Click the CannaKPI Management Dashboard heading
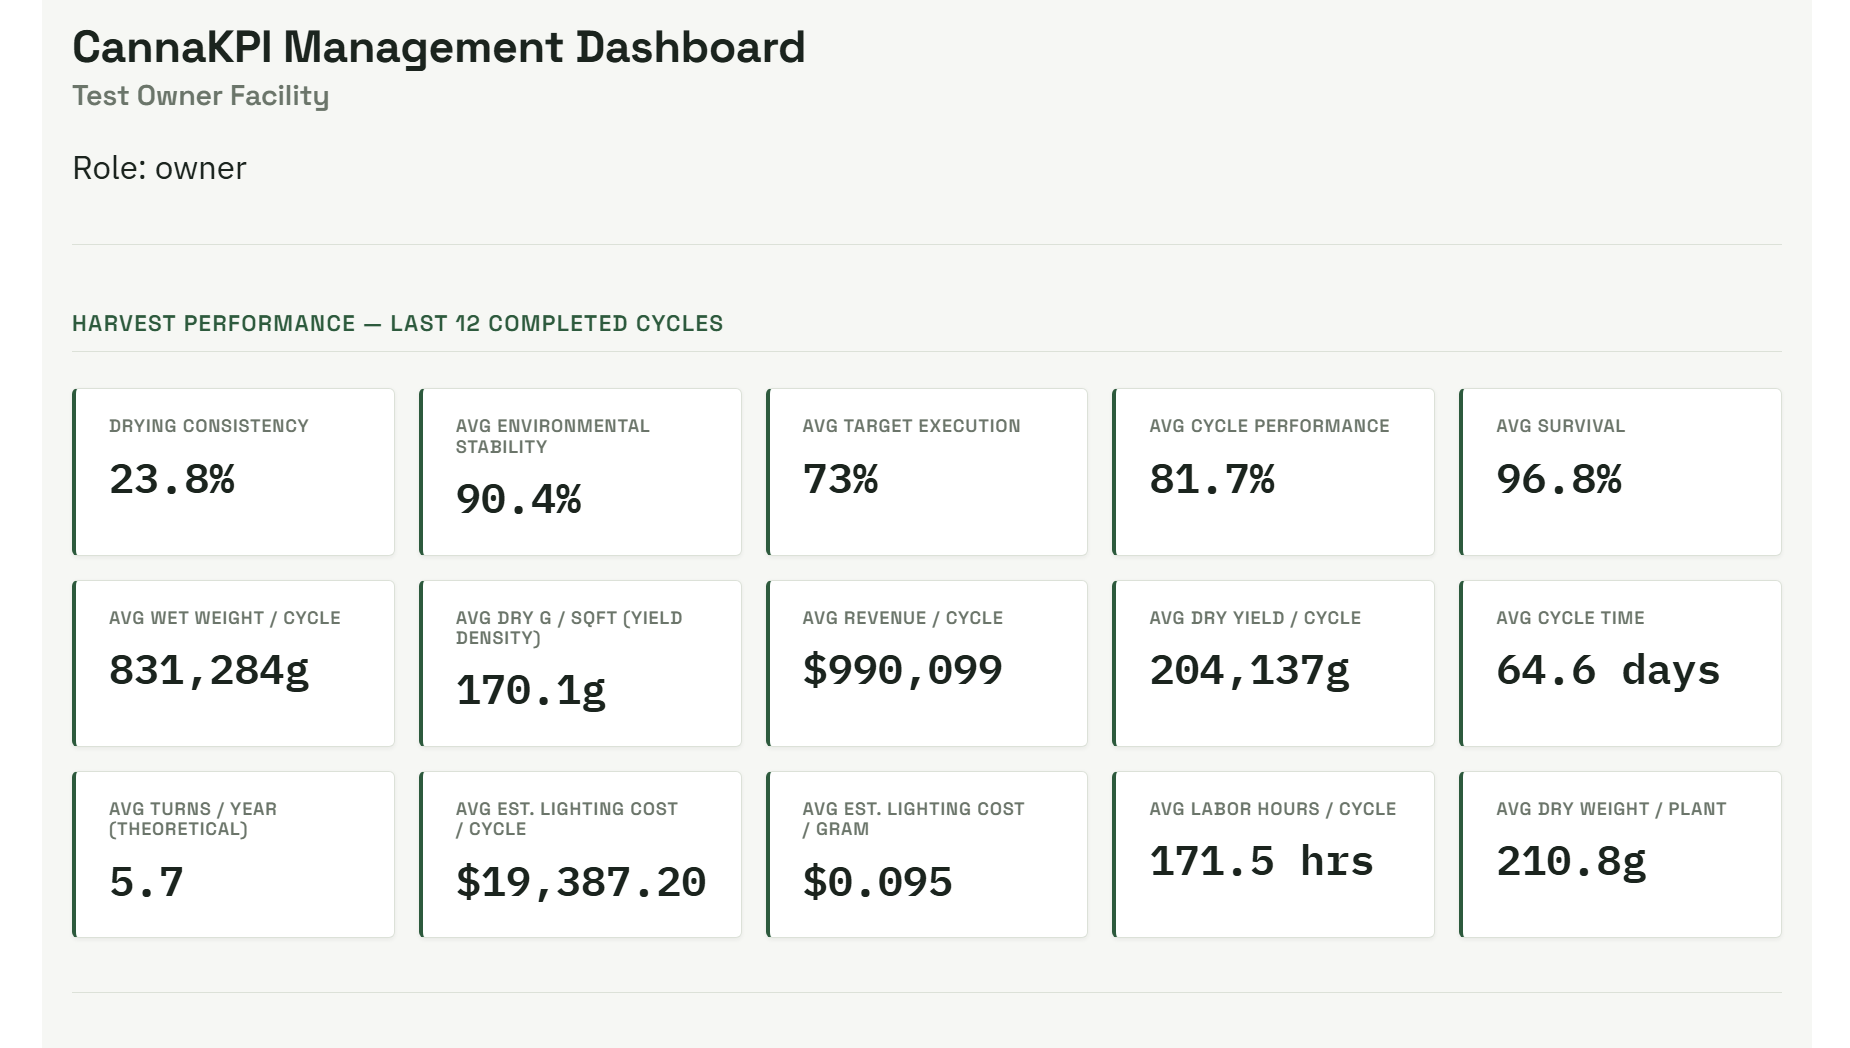This screenshot has height=1048, width=1850. (438, 47)
